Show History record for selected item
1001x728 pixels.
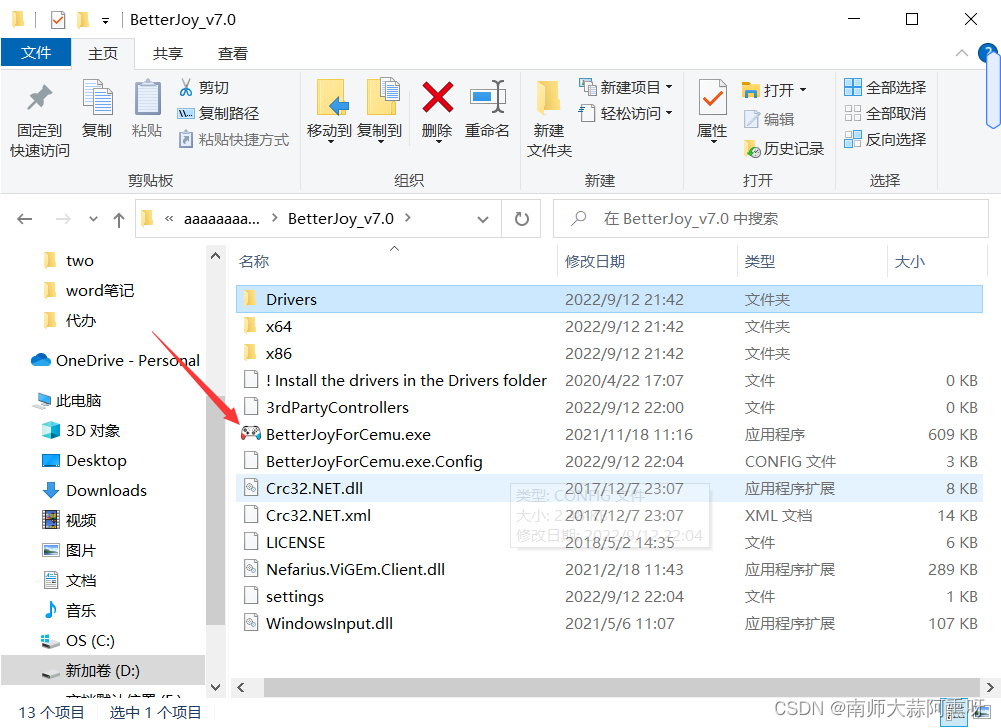click(x=784, y=149)
